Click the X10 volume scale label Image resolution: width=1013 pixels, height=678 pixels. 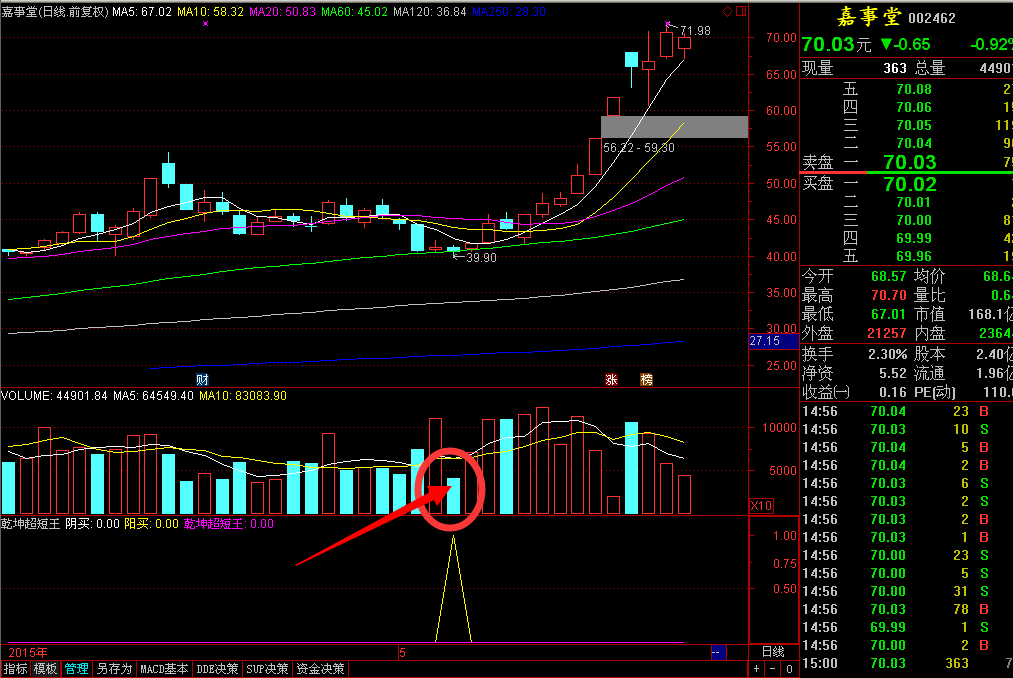pyautogui.click(x=761, y=505)
